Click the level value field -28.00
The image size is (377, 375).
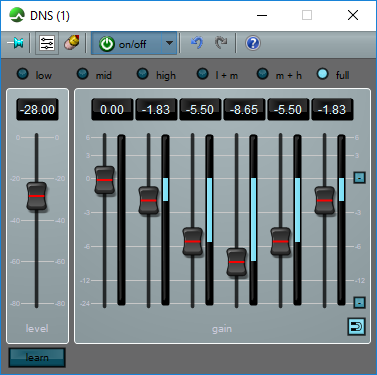(37, 109)
